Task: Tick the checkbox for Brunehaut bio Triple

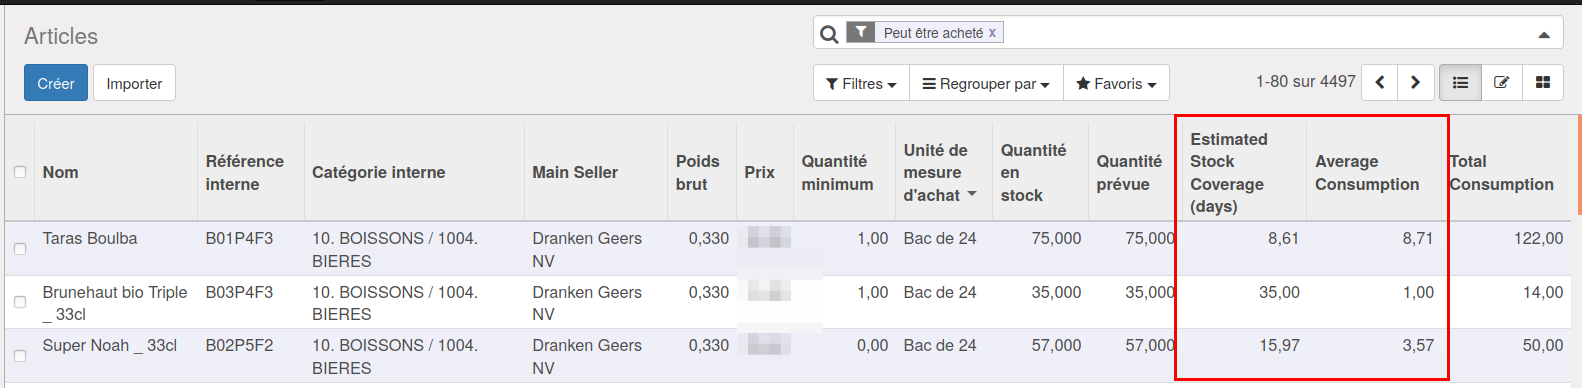Action: coord(20,302)
